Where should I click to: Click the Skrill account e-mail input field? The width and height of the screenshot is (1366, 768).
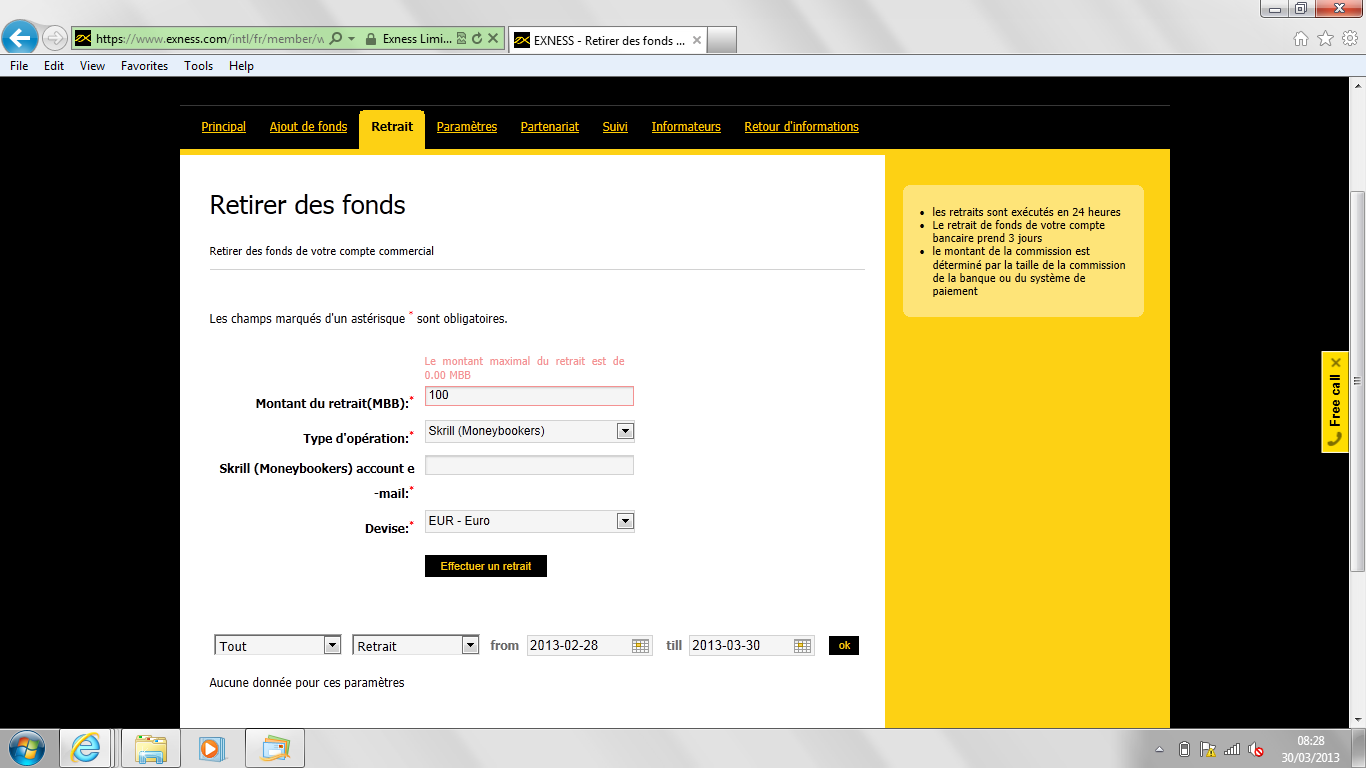529,465
